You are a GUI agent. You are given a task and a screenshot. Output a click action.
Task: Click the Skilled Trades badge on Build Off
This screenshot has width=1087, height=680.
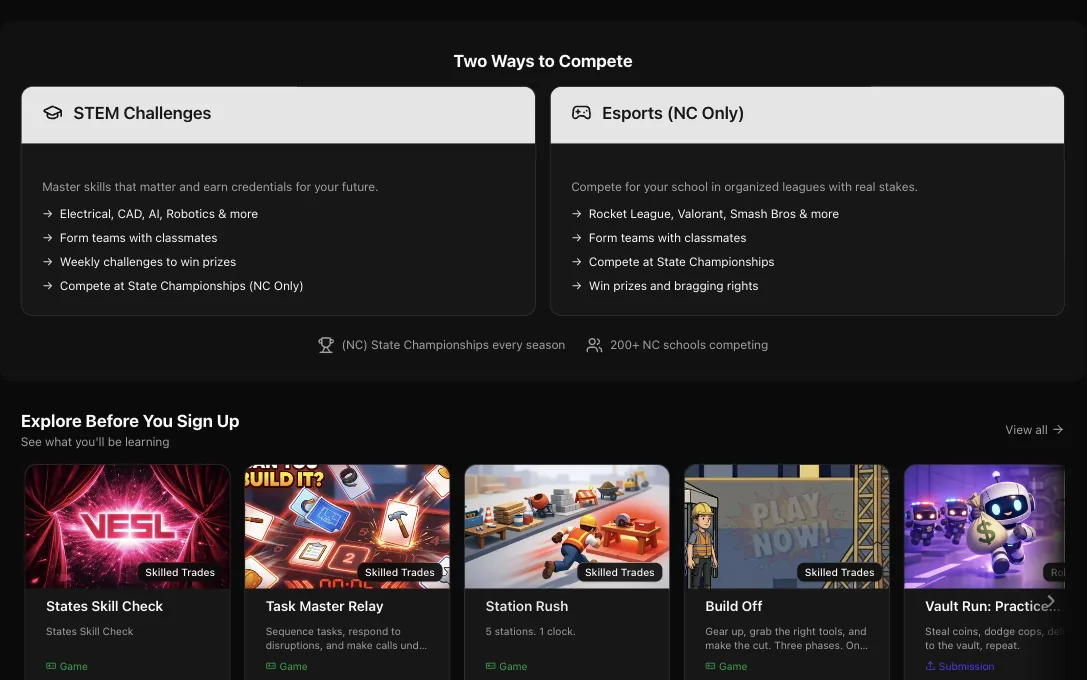click(x=840, y=573)
